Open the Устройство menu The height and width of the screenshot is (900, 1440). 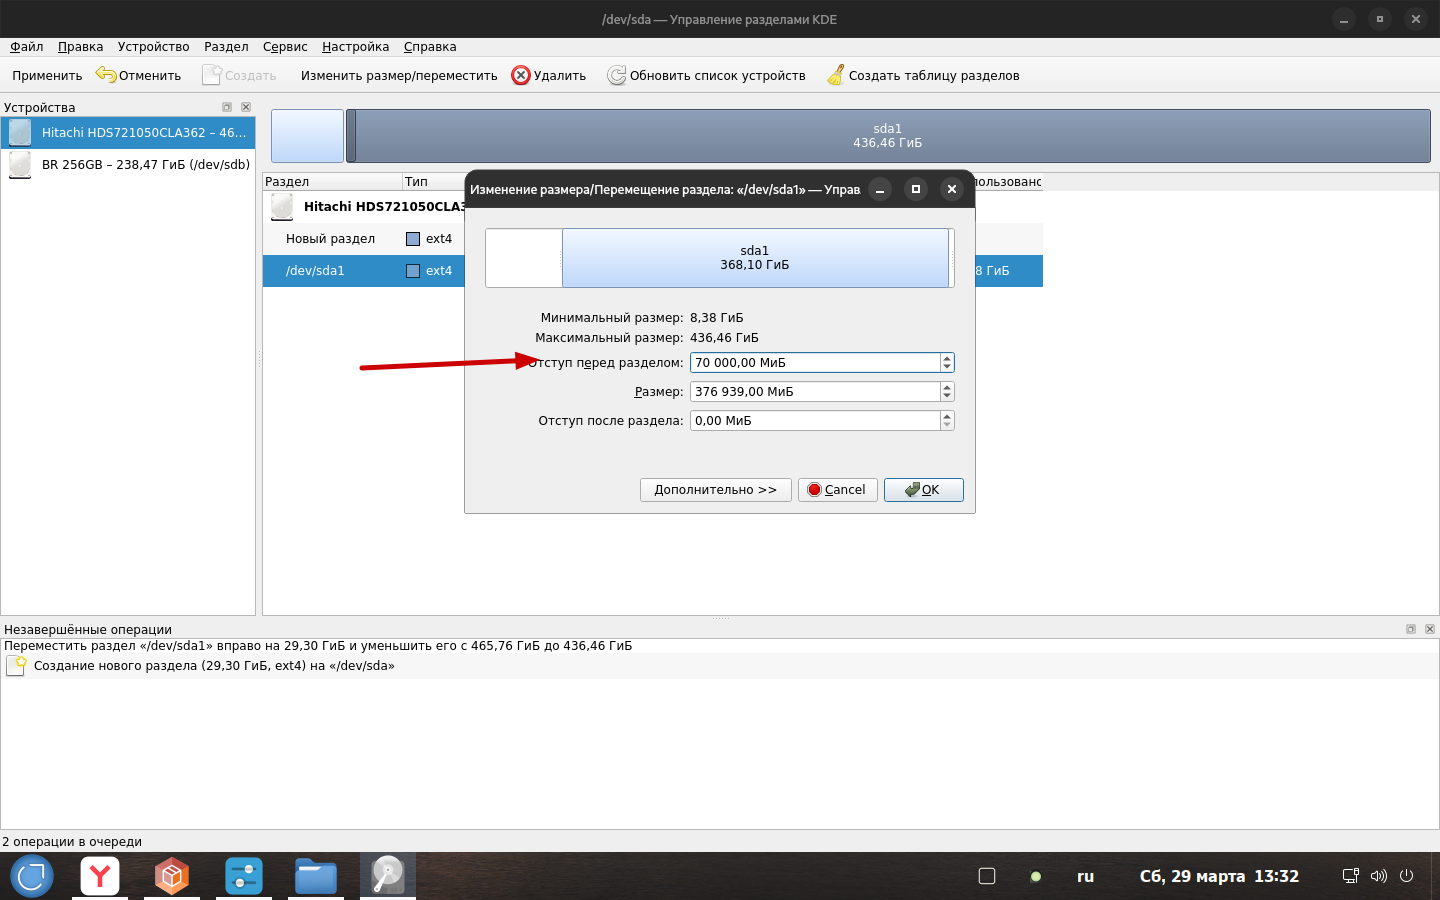(x=153, y=47)
